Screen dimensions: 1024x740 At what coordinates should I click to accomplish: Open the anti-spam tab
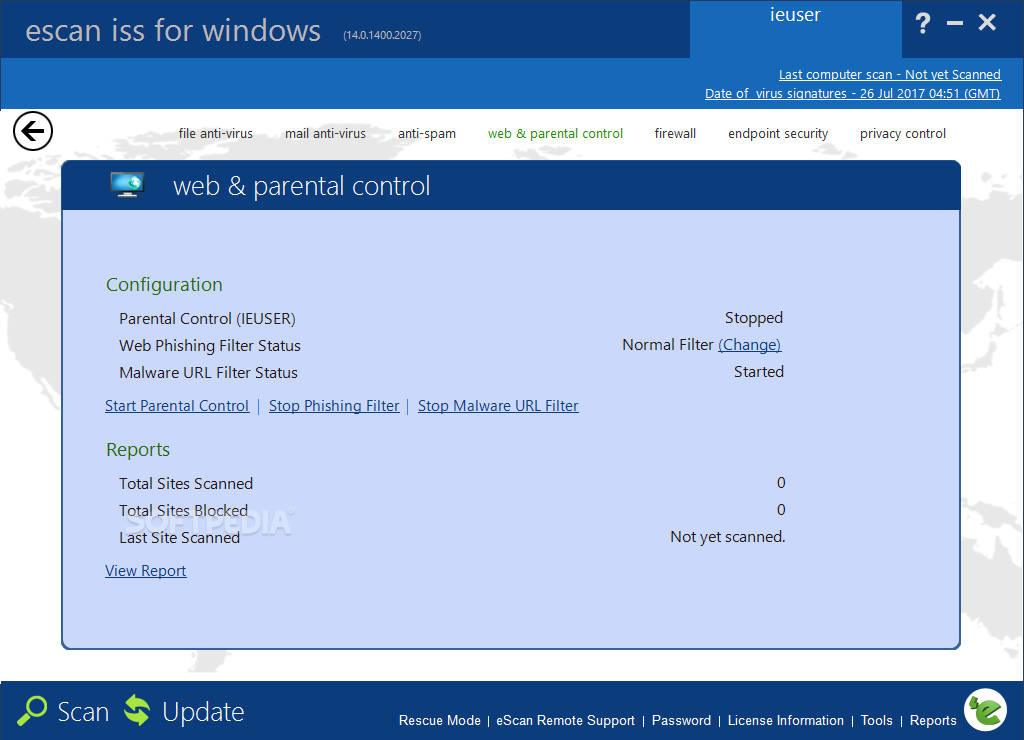427,133
